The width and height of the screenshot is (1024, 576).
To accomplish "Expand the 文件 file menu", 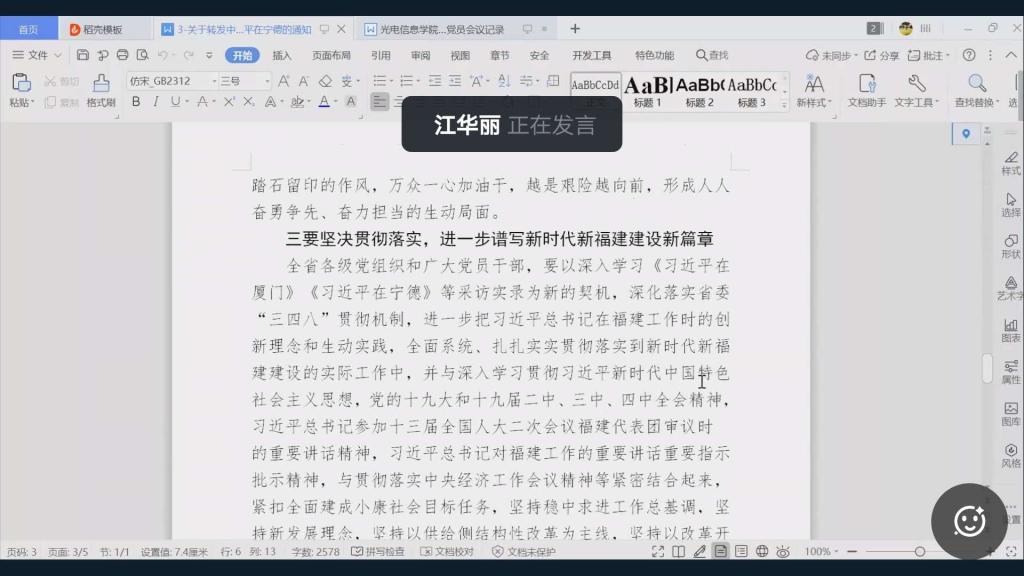I will [x=38, y=55].
